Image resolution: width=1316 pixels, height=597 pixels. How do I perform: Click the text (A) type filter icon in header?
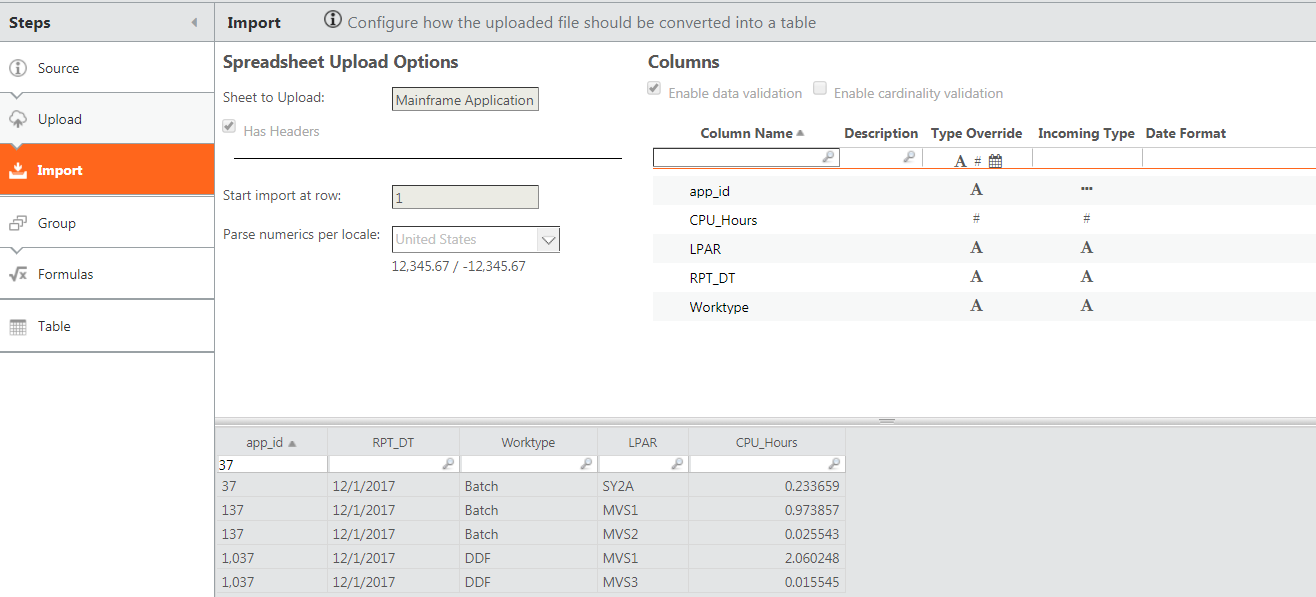click(x=960, y=160)
